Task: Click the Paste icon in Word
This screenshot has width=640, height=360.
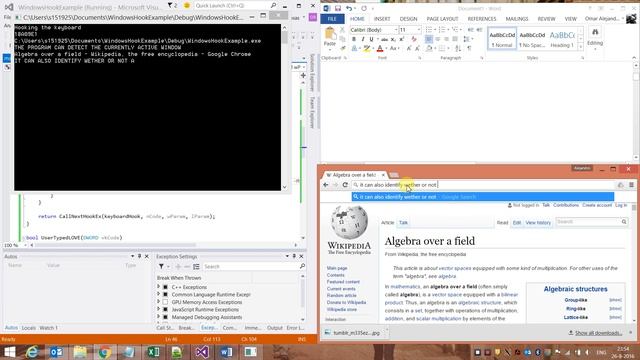Action: point(330,34)
